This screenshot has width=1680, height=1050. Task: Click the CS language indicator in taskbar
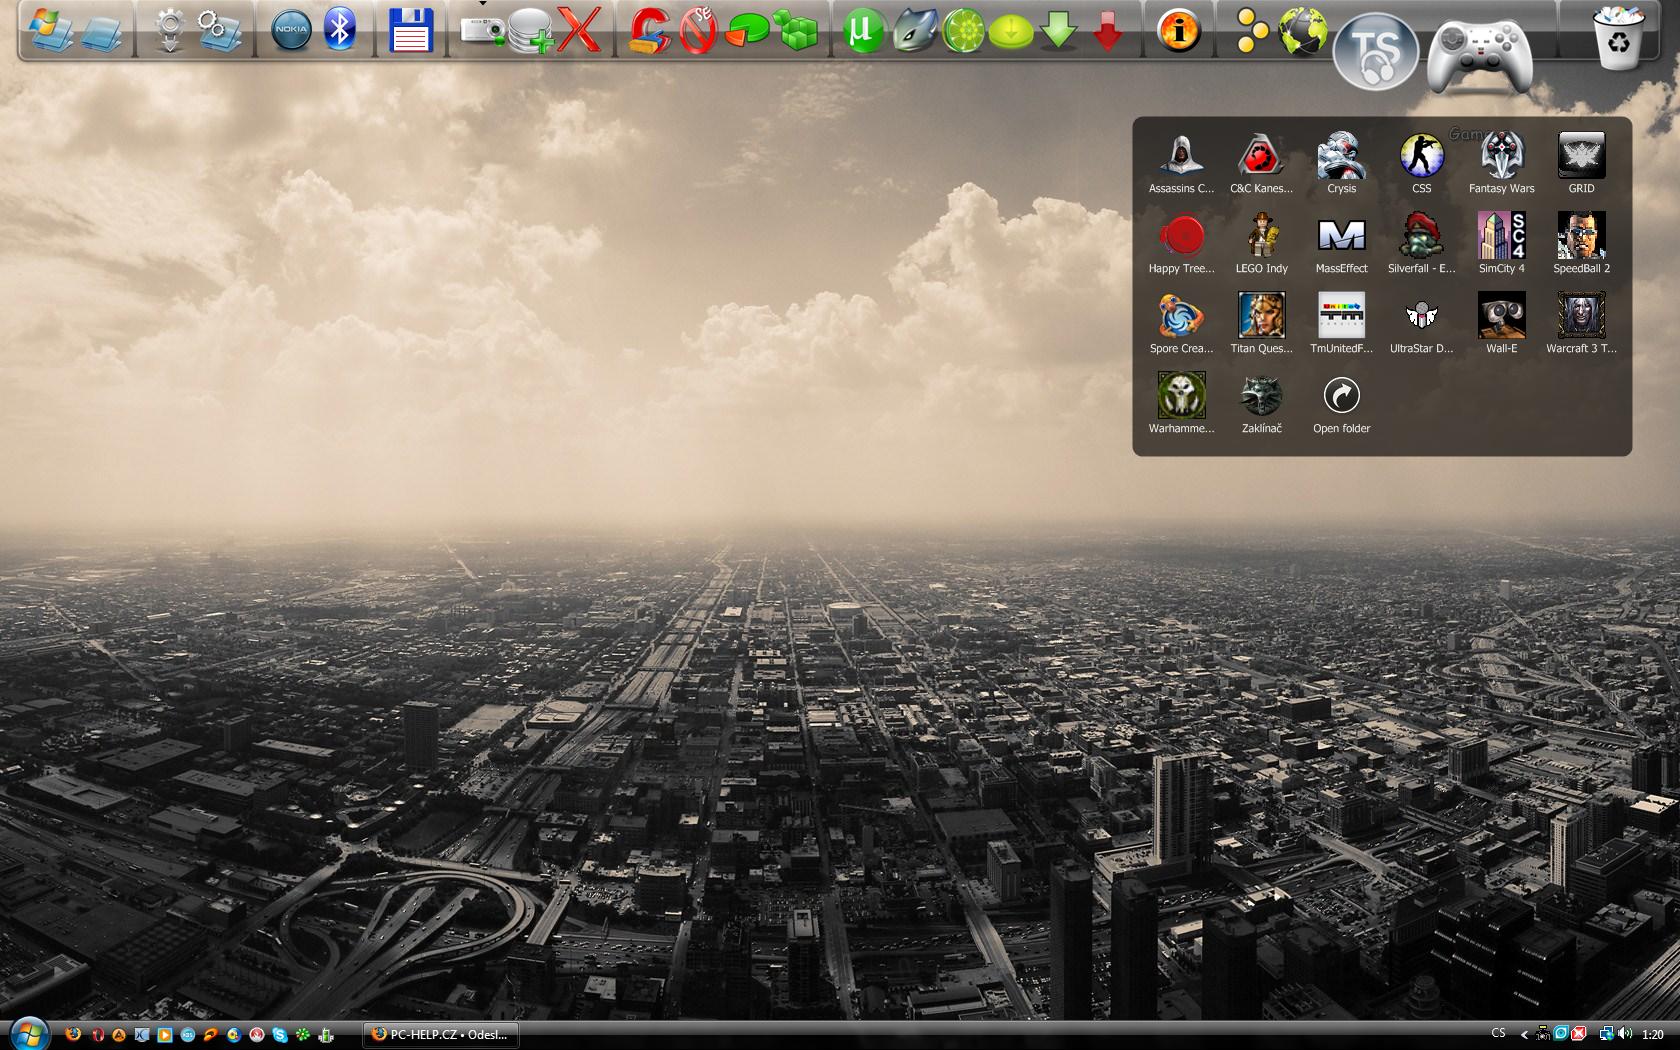[x=1498, y=1034]
